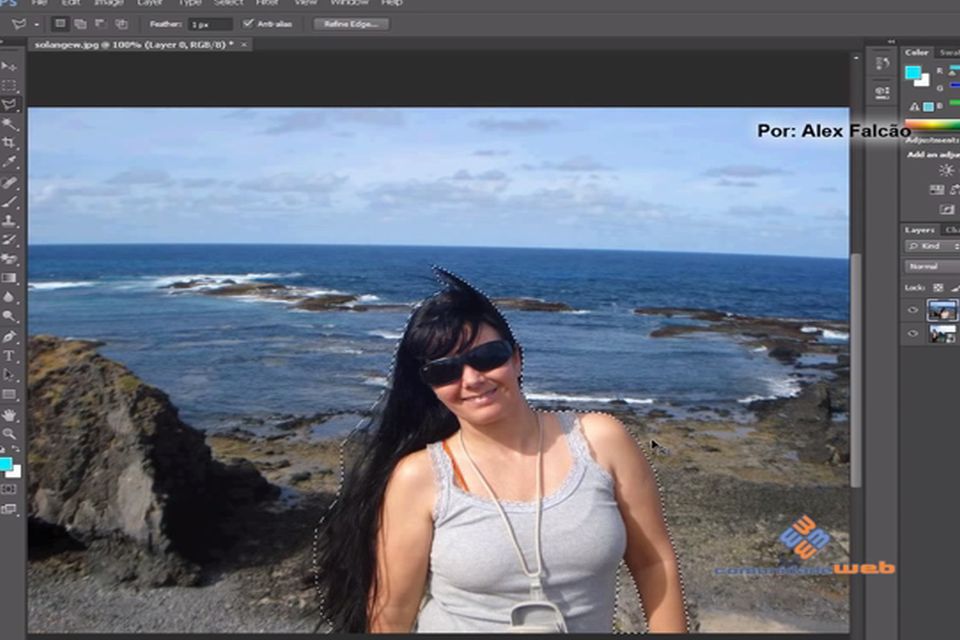Click Brightness/Contrast adjustment sun icon

coord(946,170)
